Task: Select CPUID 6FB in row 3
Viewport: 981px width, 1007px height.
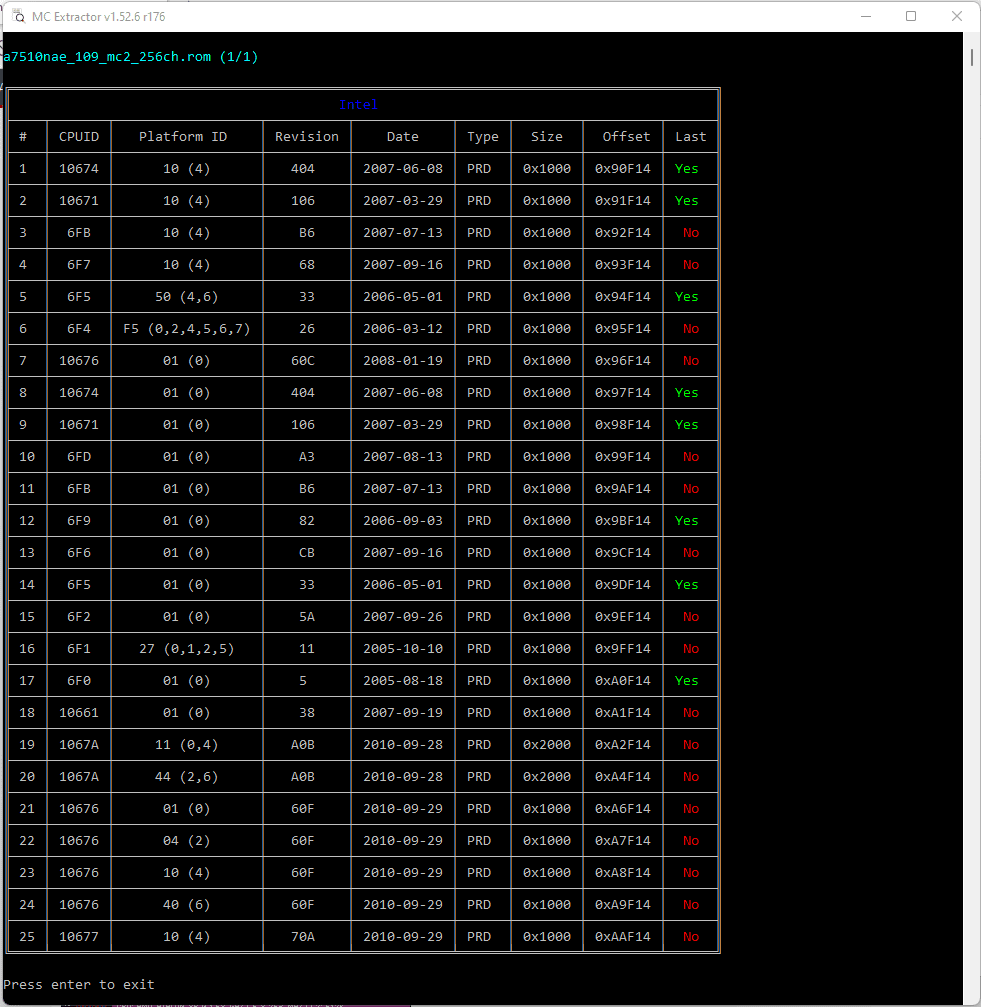Action: [79, 232]
